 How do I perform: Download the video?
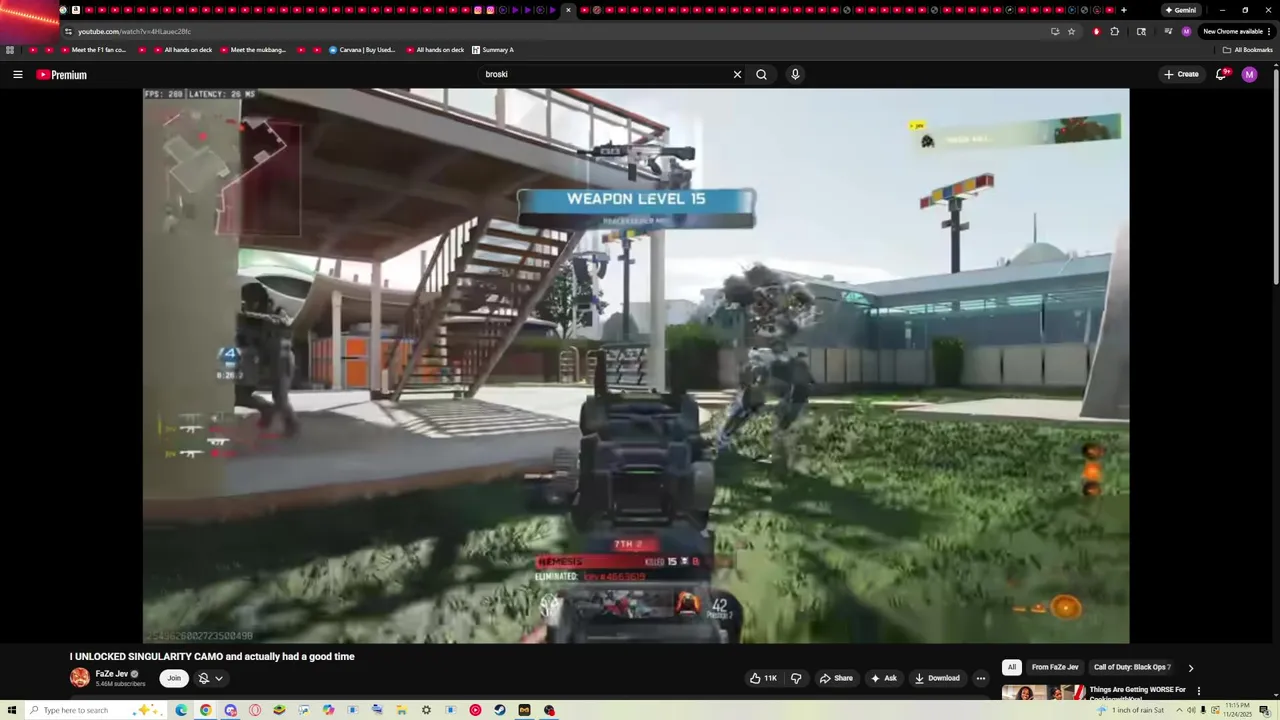point(937,678)
